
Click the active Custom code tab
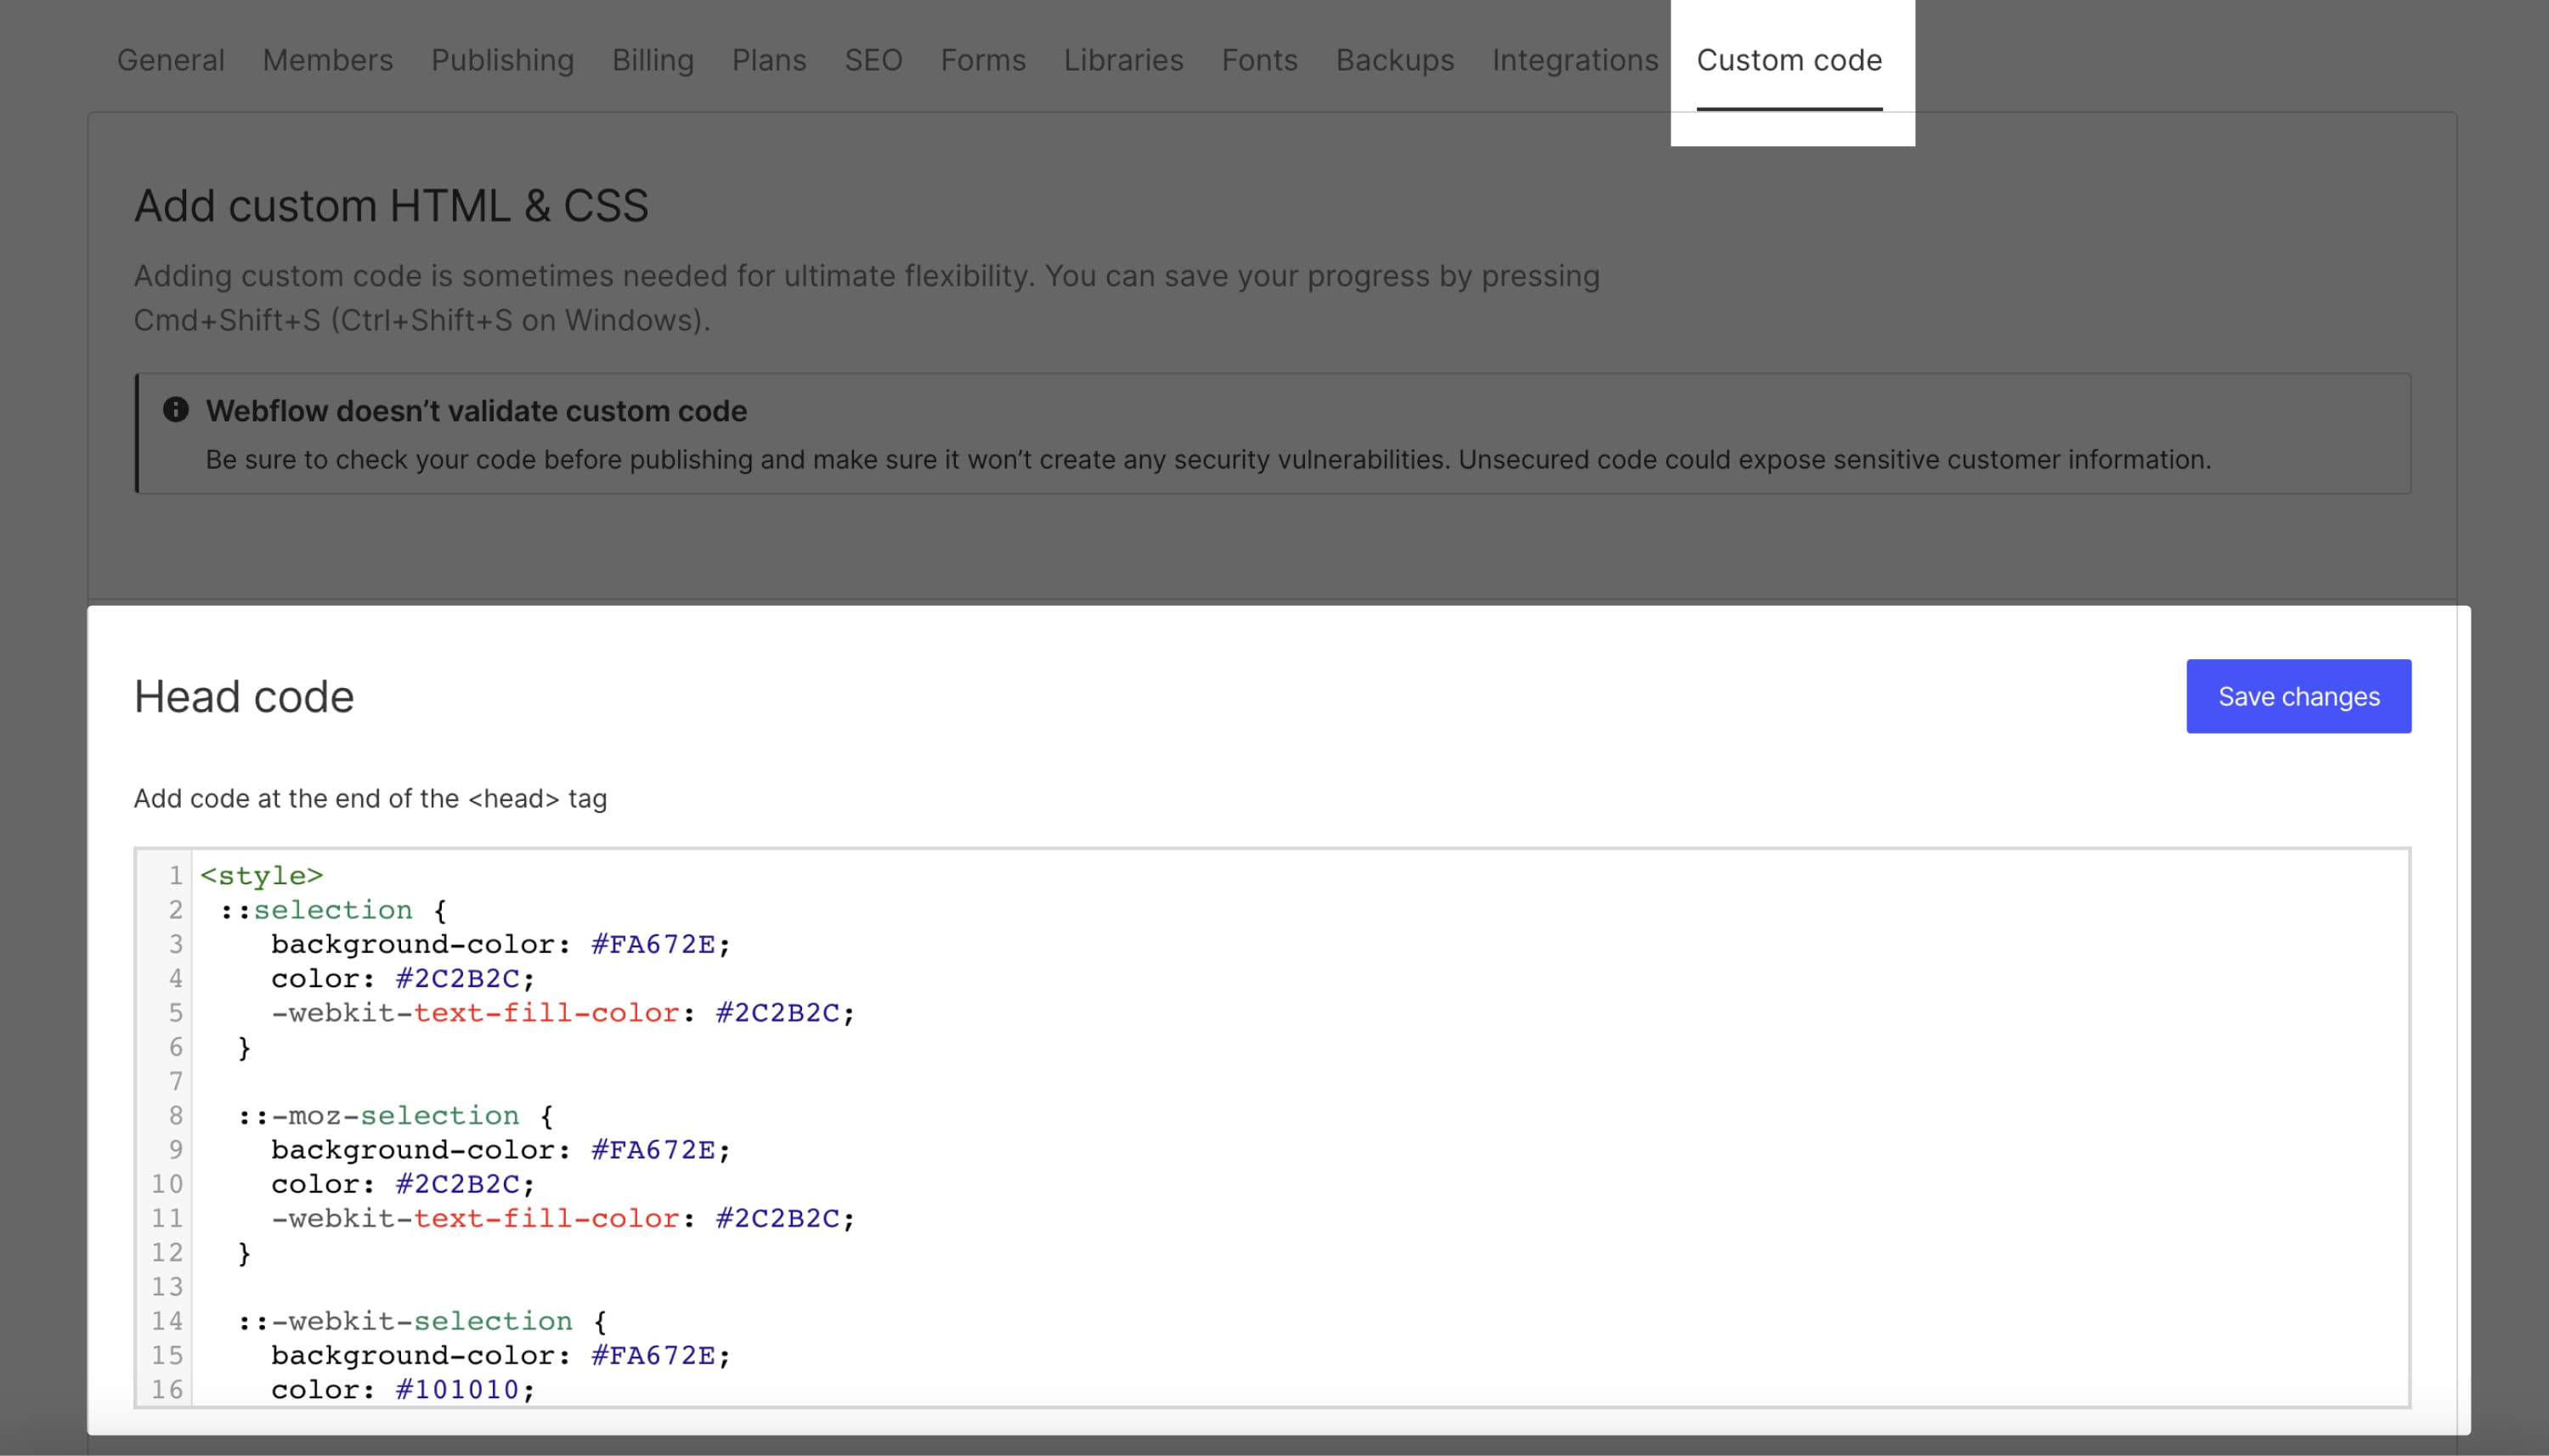1790,60
